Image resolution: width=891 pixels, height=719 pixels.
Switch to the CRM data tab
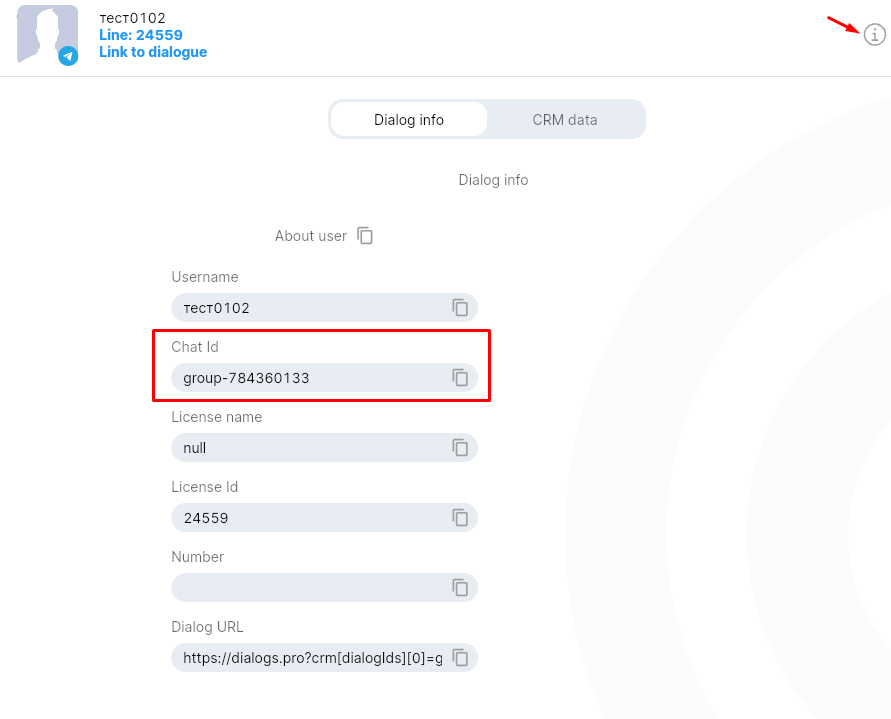point(565,120)
